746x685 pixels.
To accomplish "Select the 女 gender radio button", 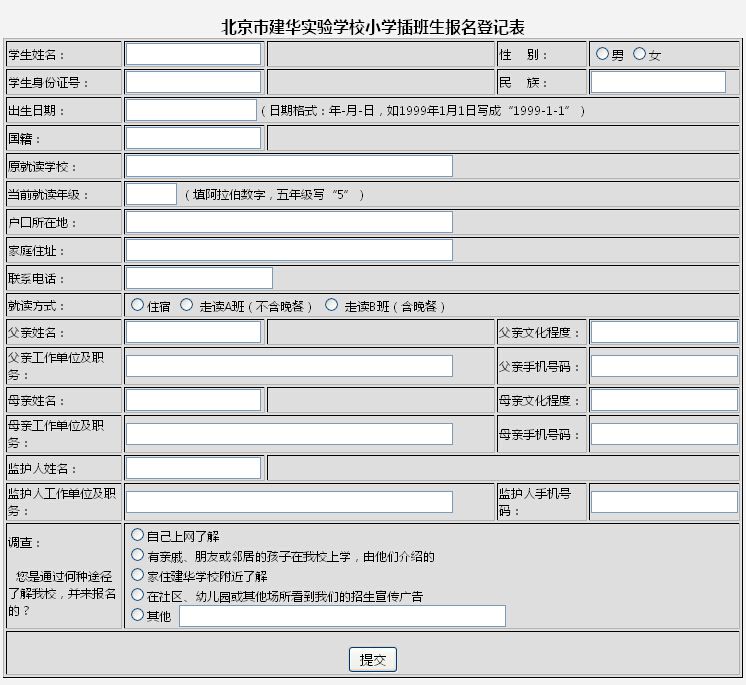I will coord(639,54).
